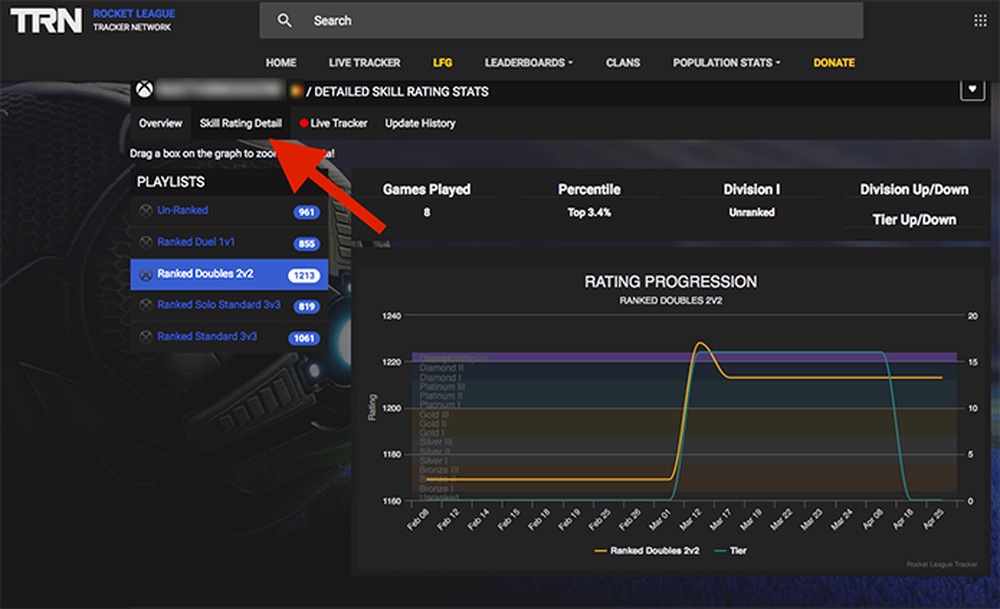Click the DONATE link in navigation
The height and width of the screenshot is (609, 1000).
(833, 62)
